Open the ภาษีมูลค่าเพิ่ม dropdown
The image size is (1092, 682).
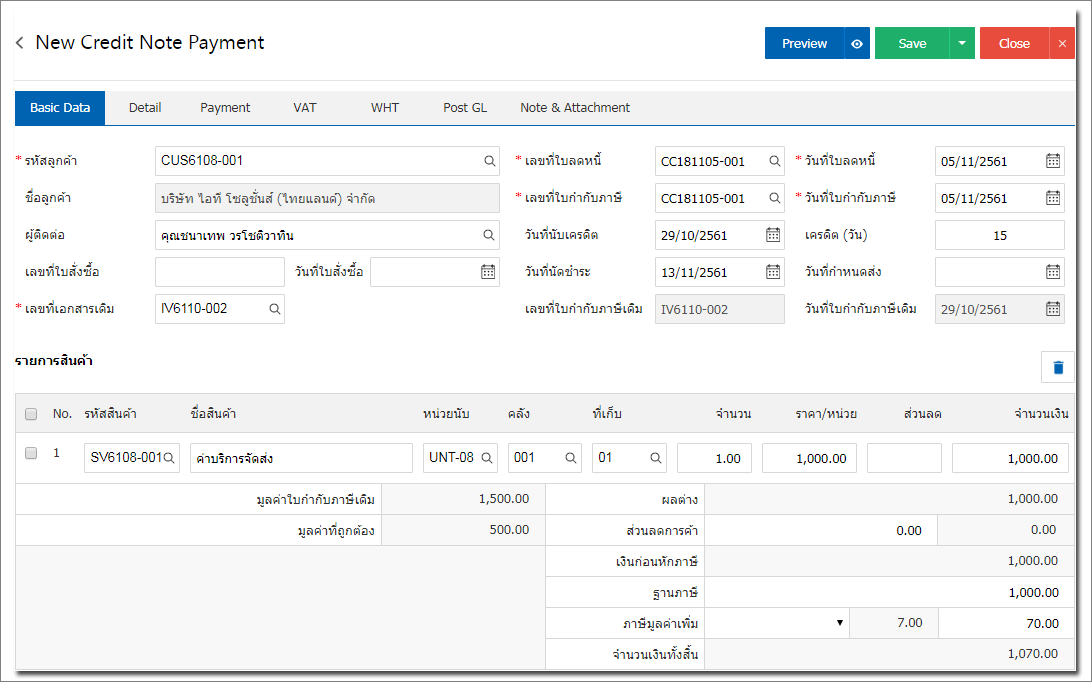(x=777, y=623)
